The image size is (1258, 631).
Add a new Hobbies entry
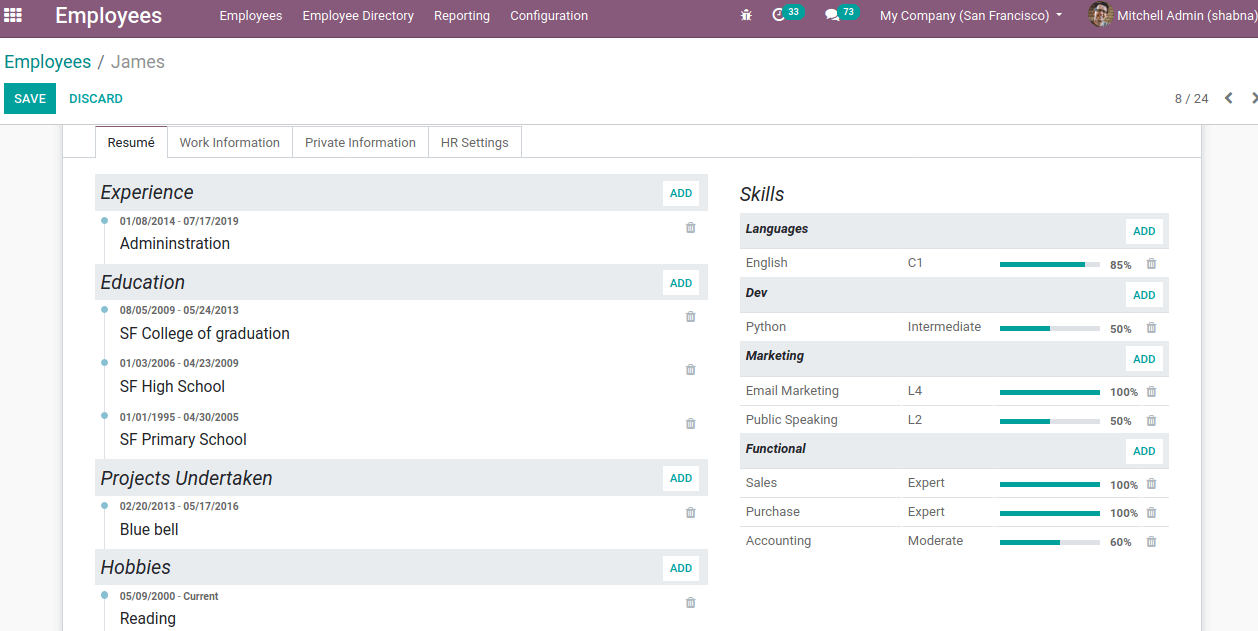click(x=681, y=568)
